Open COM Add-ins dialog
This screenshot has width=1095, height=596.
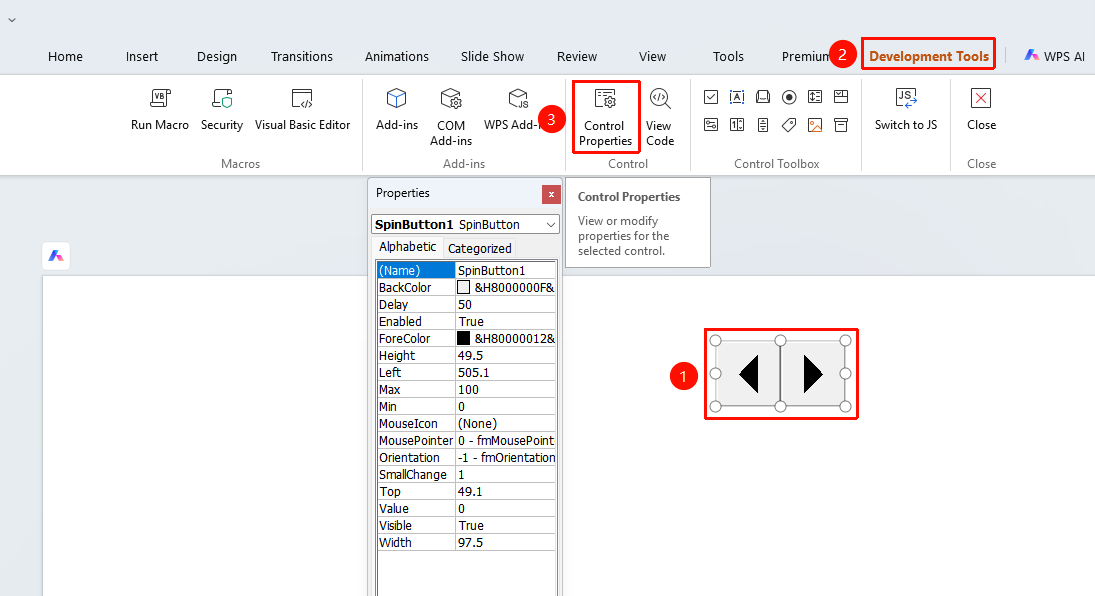(451, 117)
